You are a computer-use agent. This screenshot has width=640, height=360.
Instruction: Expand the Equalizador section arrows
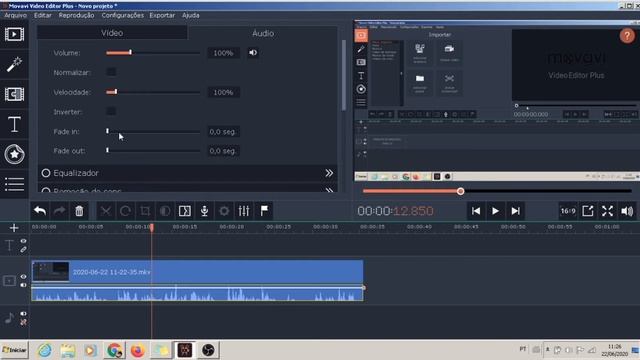click(329, 173)
